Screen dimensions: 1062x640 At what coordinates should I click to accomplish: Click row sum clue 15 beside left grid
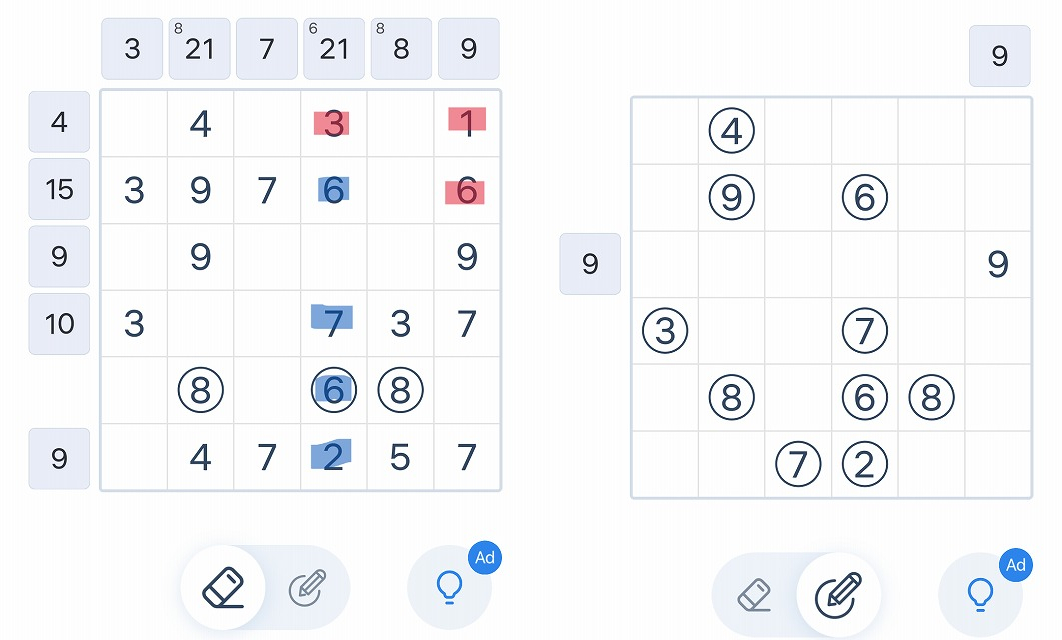point(59,189)
